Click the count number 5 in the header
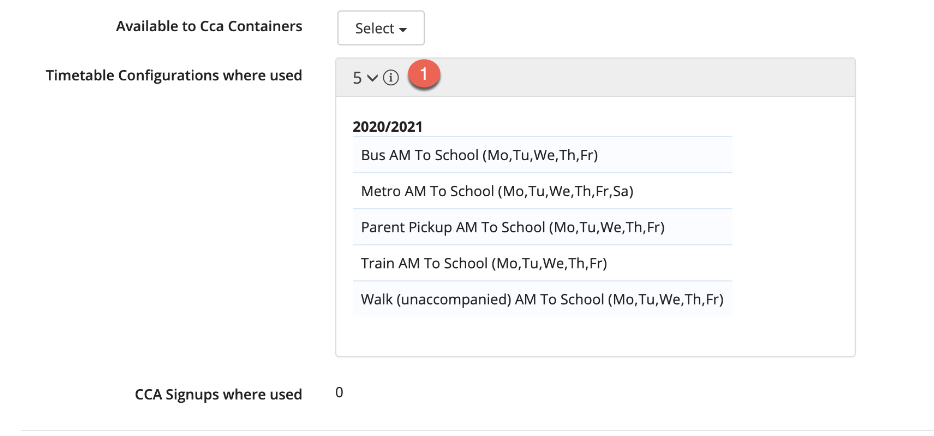The width and height of the screenshot is (934, 436). (x=358, y=77)
